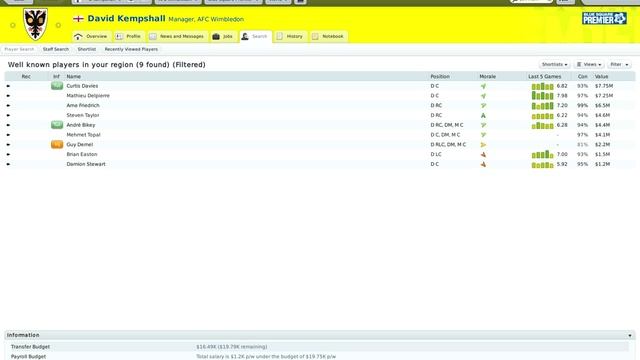Expand the André Bikey row arrow
This screenshot has height=360, width=640.
8,125
